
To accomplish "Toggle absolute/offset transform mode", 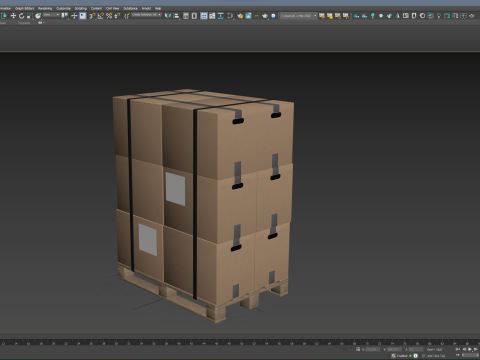I will (358, 349).
